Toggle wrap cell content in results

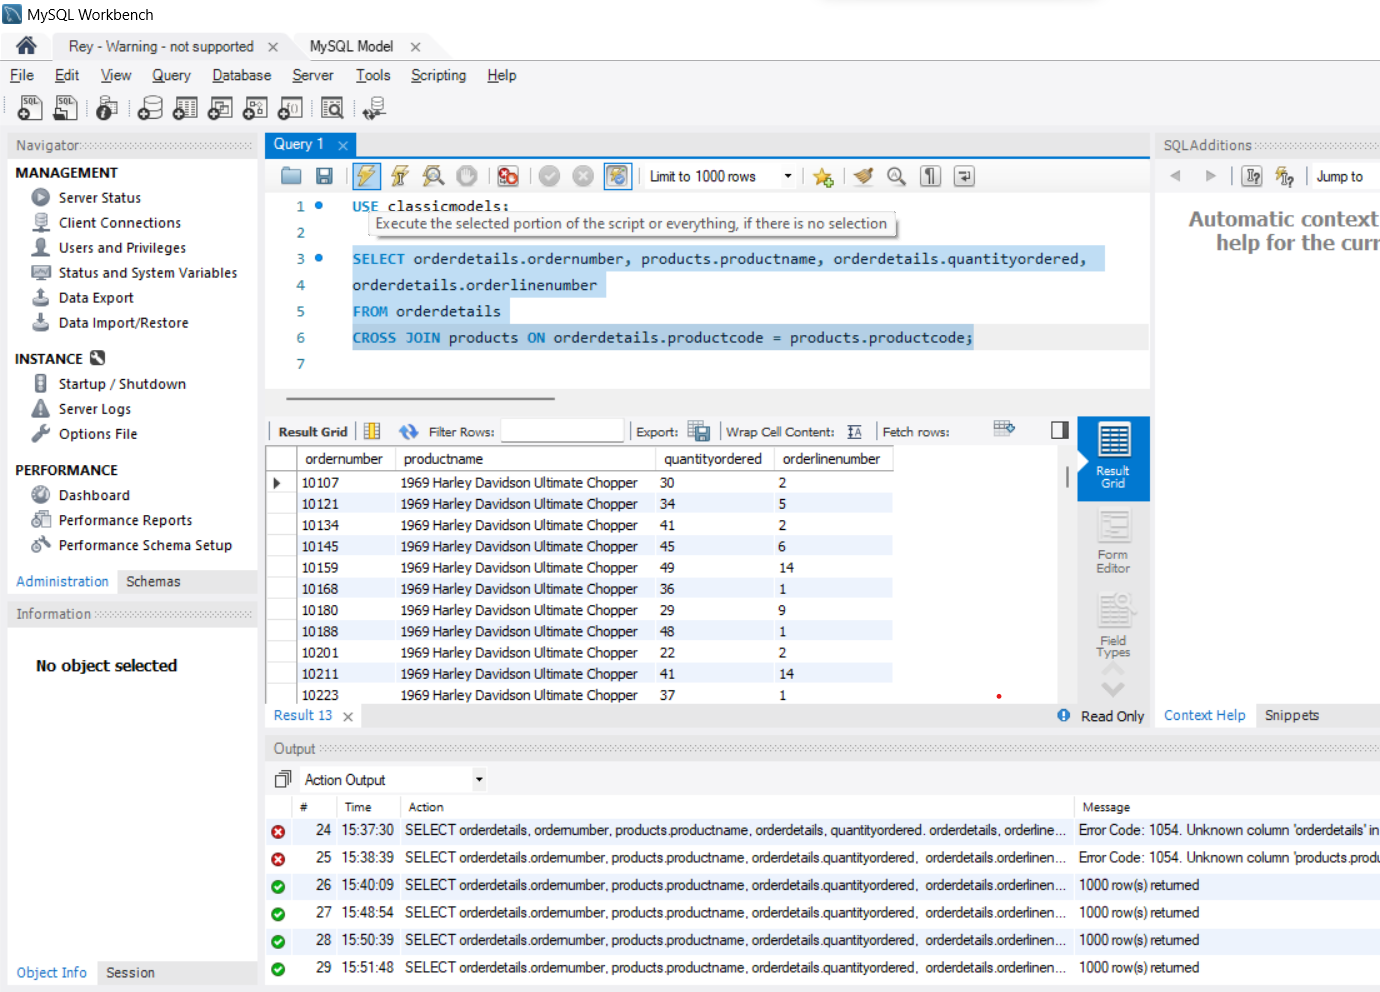pos(854,431)
